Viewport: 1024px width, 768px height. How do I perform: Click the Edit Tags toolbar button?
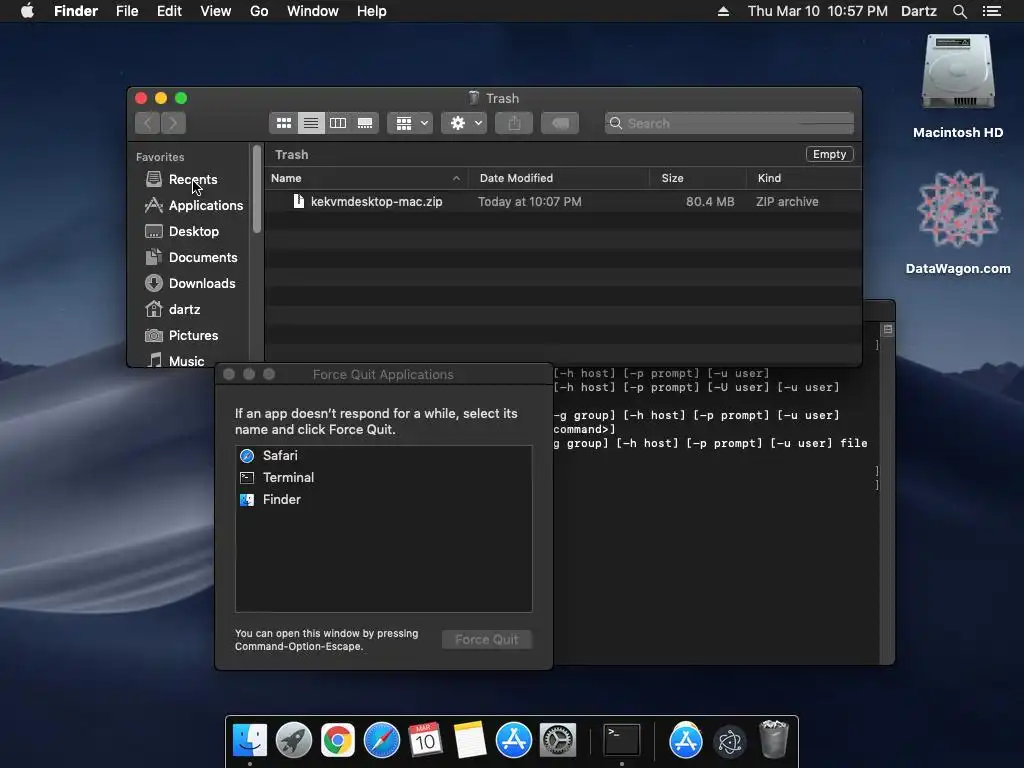point(560,123)
